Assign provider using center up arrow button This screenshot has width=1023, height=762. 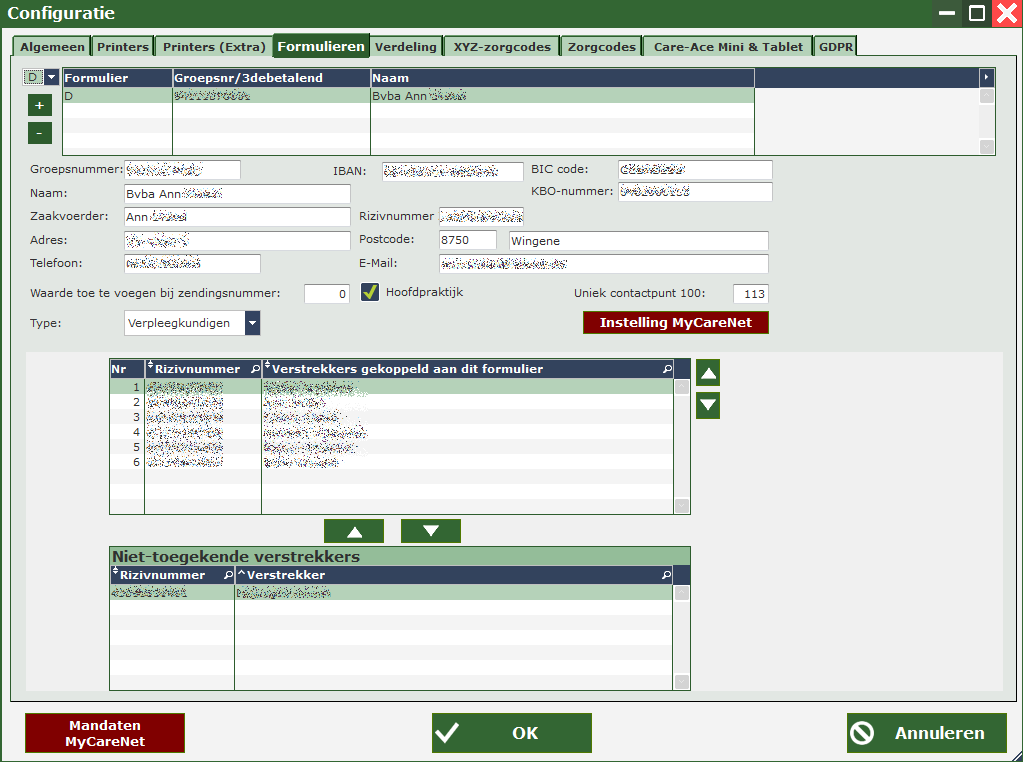point(353,531)
